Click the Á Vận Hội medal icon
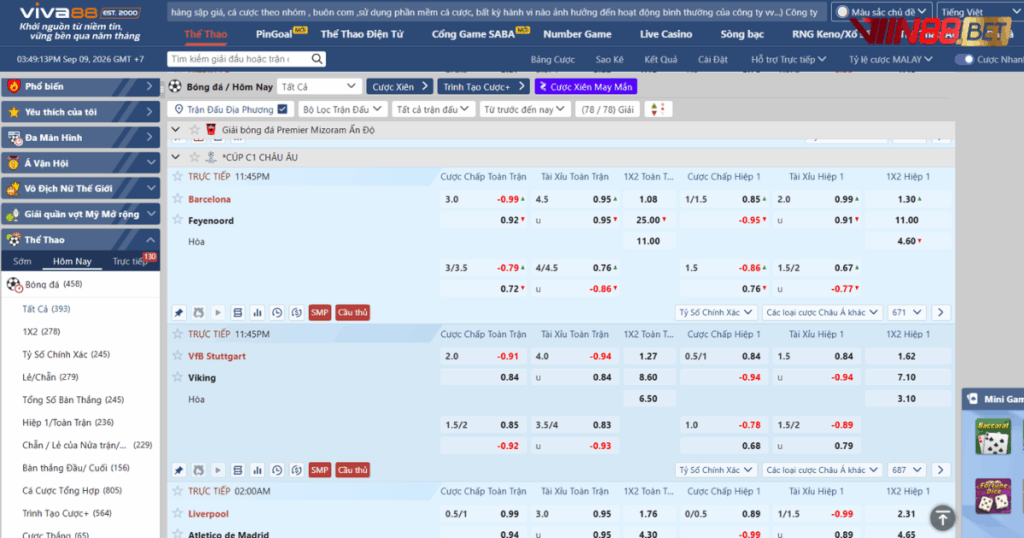Image resolution: width=1024 pixels, height=538 pixels. (14, 163)
